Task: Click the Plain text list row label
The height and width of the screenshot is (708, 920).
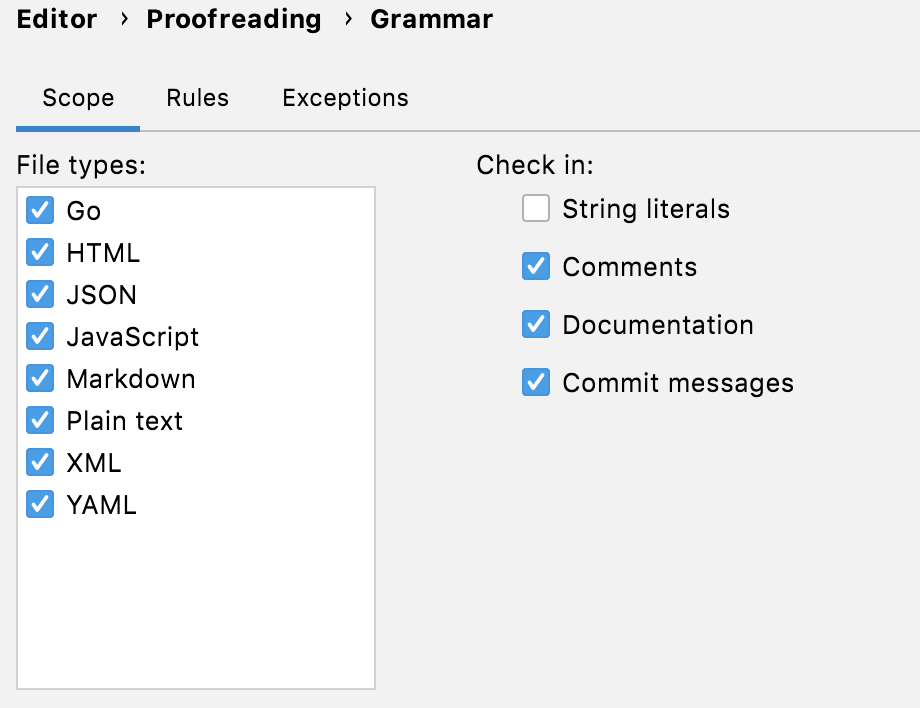Action: 124,421
